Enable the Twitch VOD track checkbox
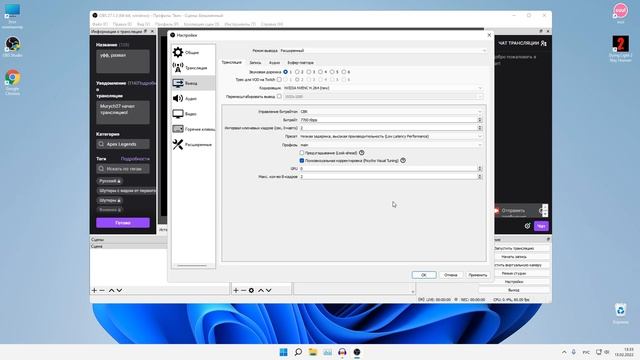The width and height of the screenshot is (640, 360). click(x=279, y=80)
